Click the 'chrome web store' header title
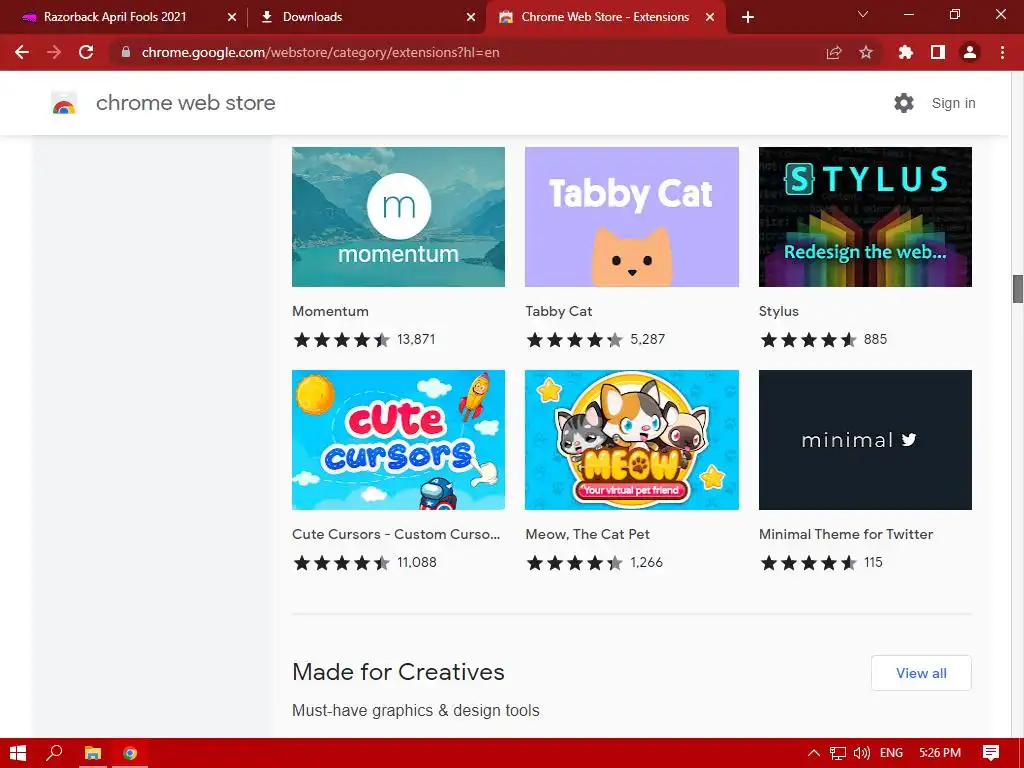The image size is (1024, 768). pyautogui.click(x=185, y=103)
